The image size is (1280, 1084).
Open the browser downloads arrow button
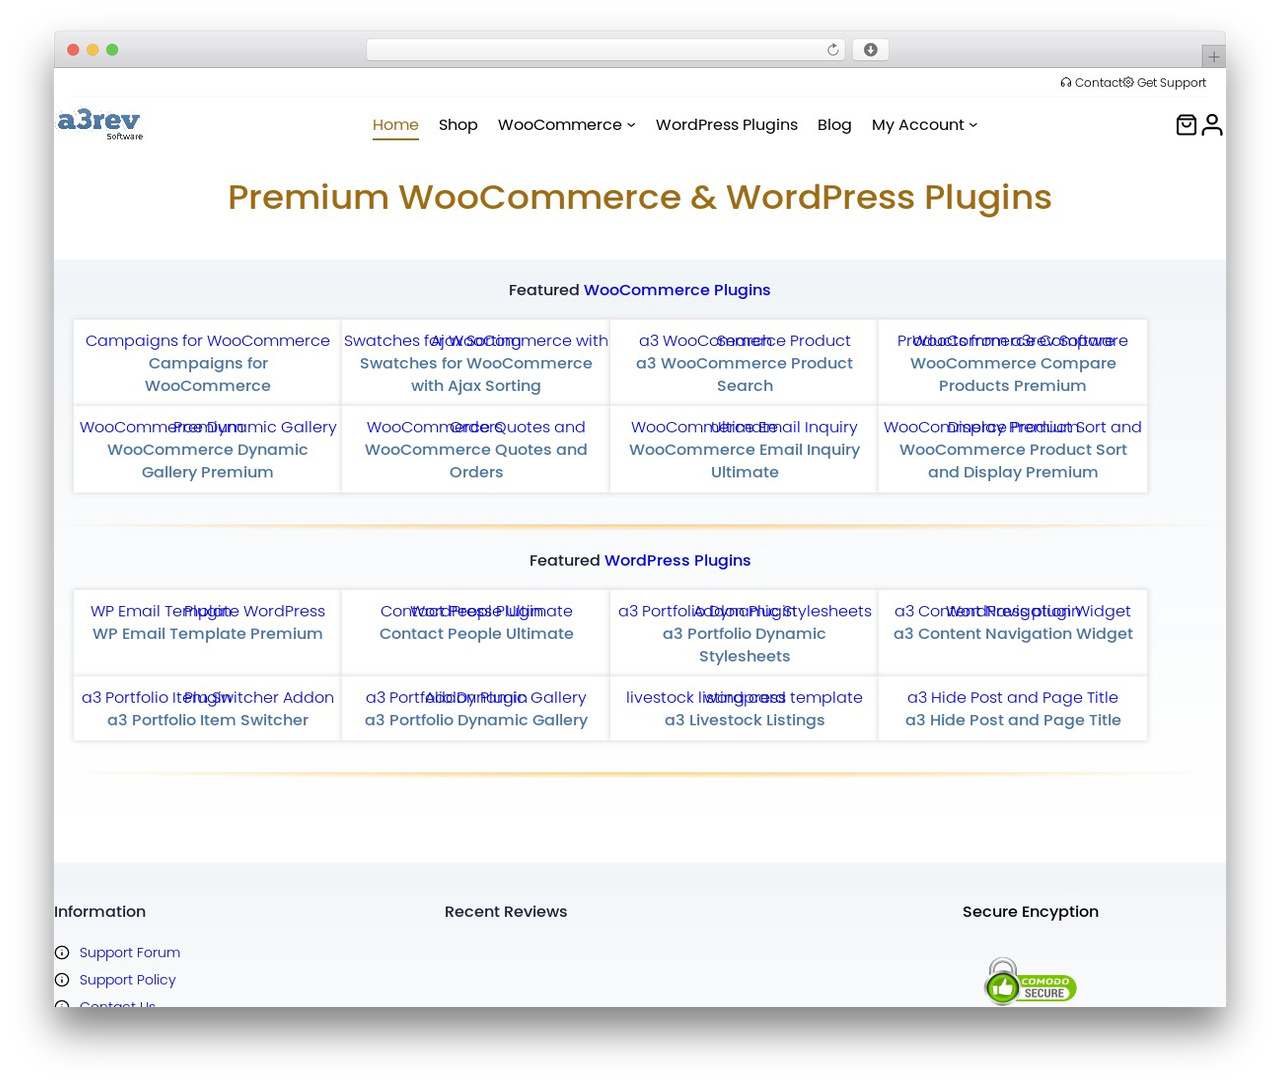(870, 50)
